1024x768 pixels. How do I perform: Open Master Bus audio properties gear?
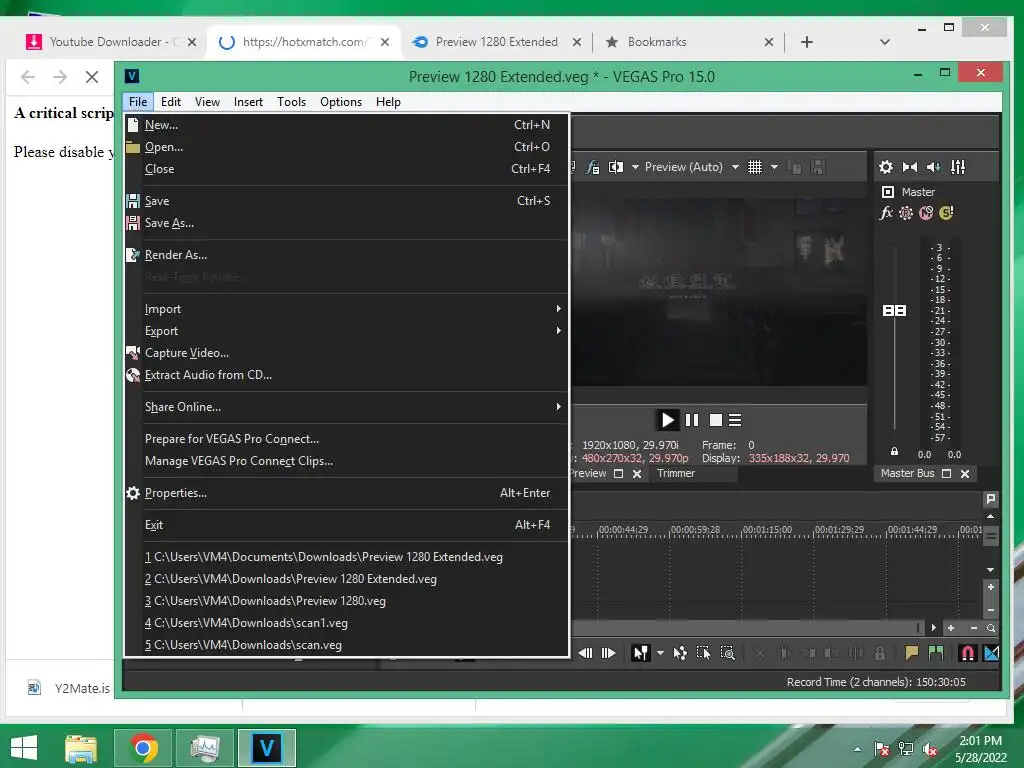tap(886, 167)
